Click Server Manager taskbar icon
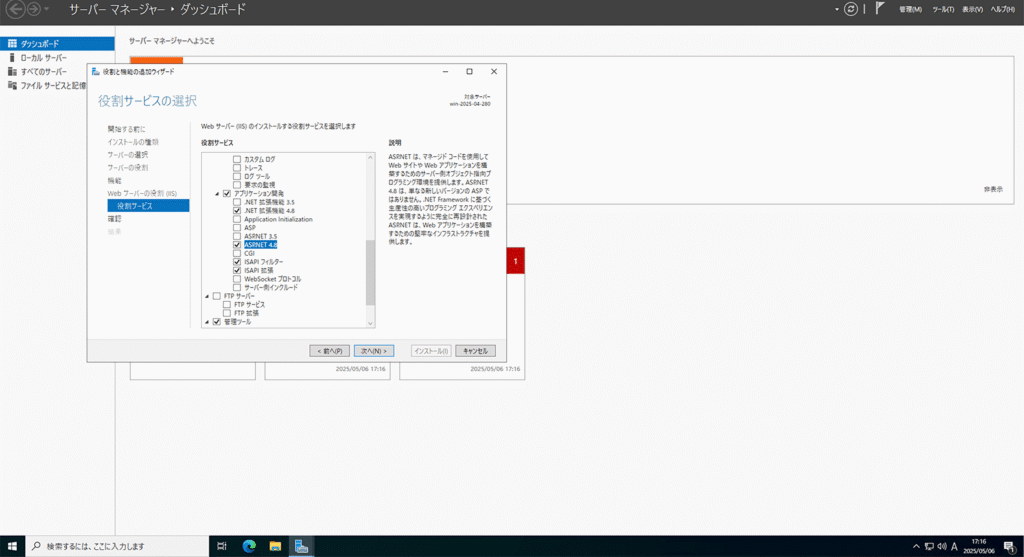The image size is (1024, 557). coord(301,546)
